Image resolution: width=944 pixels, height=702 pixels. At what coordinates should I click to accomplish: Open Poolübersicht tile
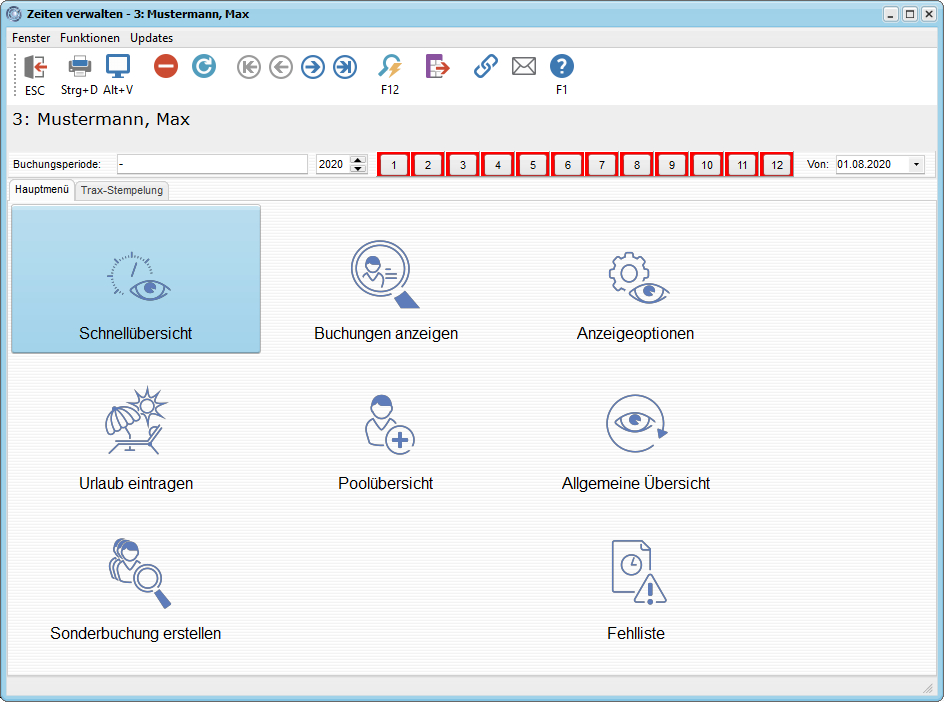386,443
